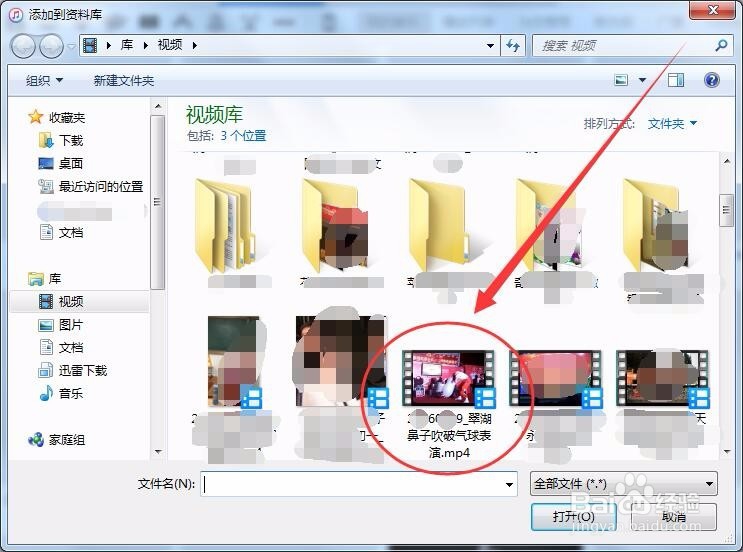Click the video library icon in address bar
Screen dimensions: 743x552
(x=90, y=45)
